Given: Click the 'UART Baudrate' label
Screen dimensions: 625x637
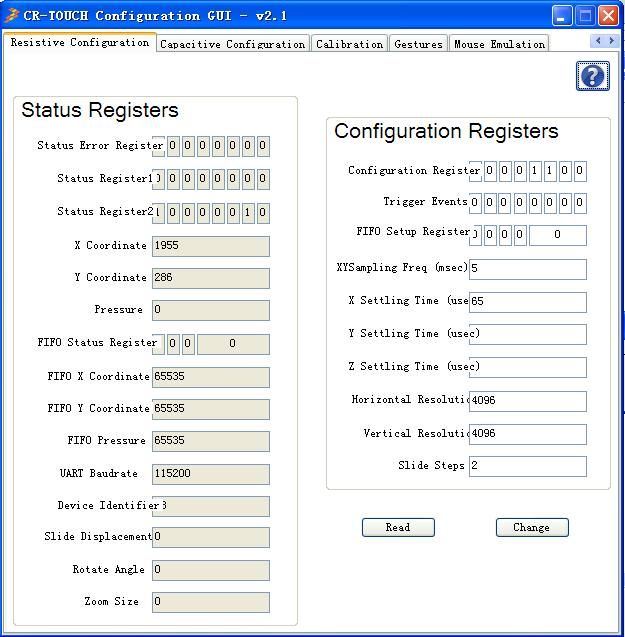Looking at the screenshot, I should coord(99,474).
